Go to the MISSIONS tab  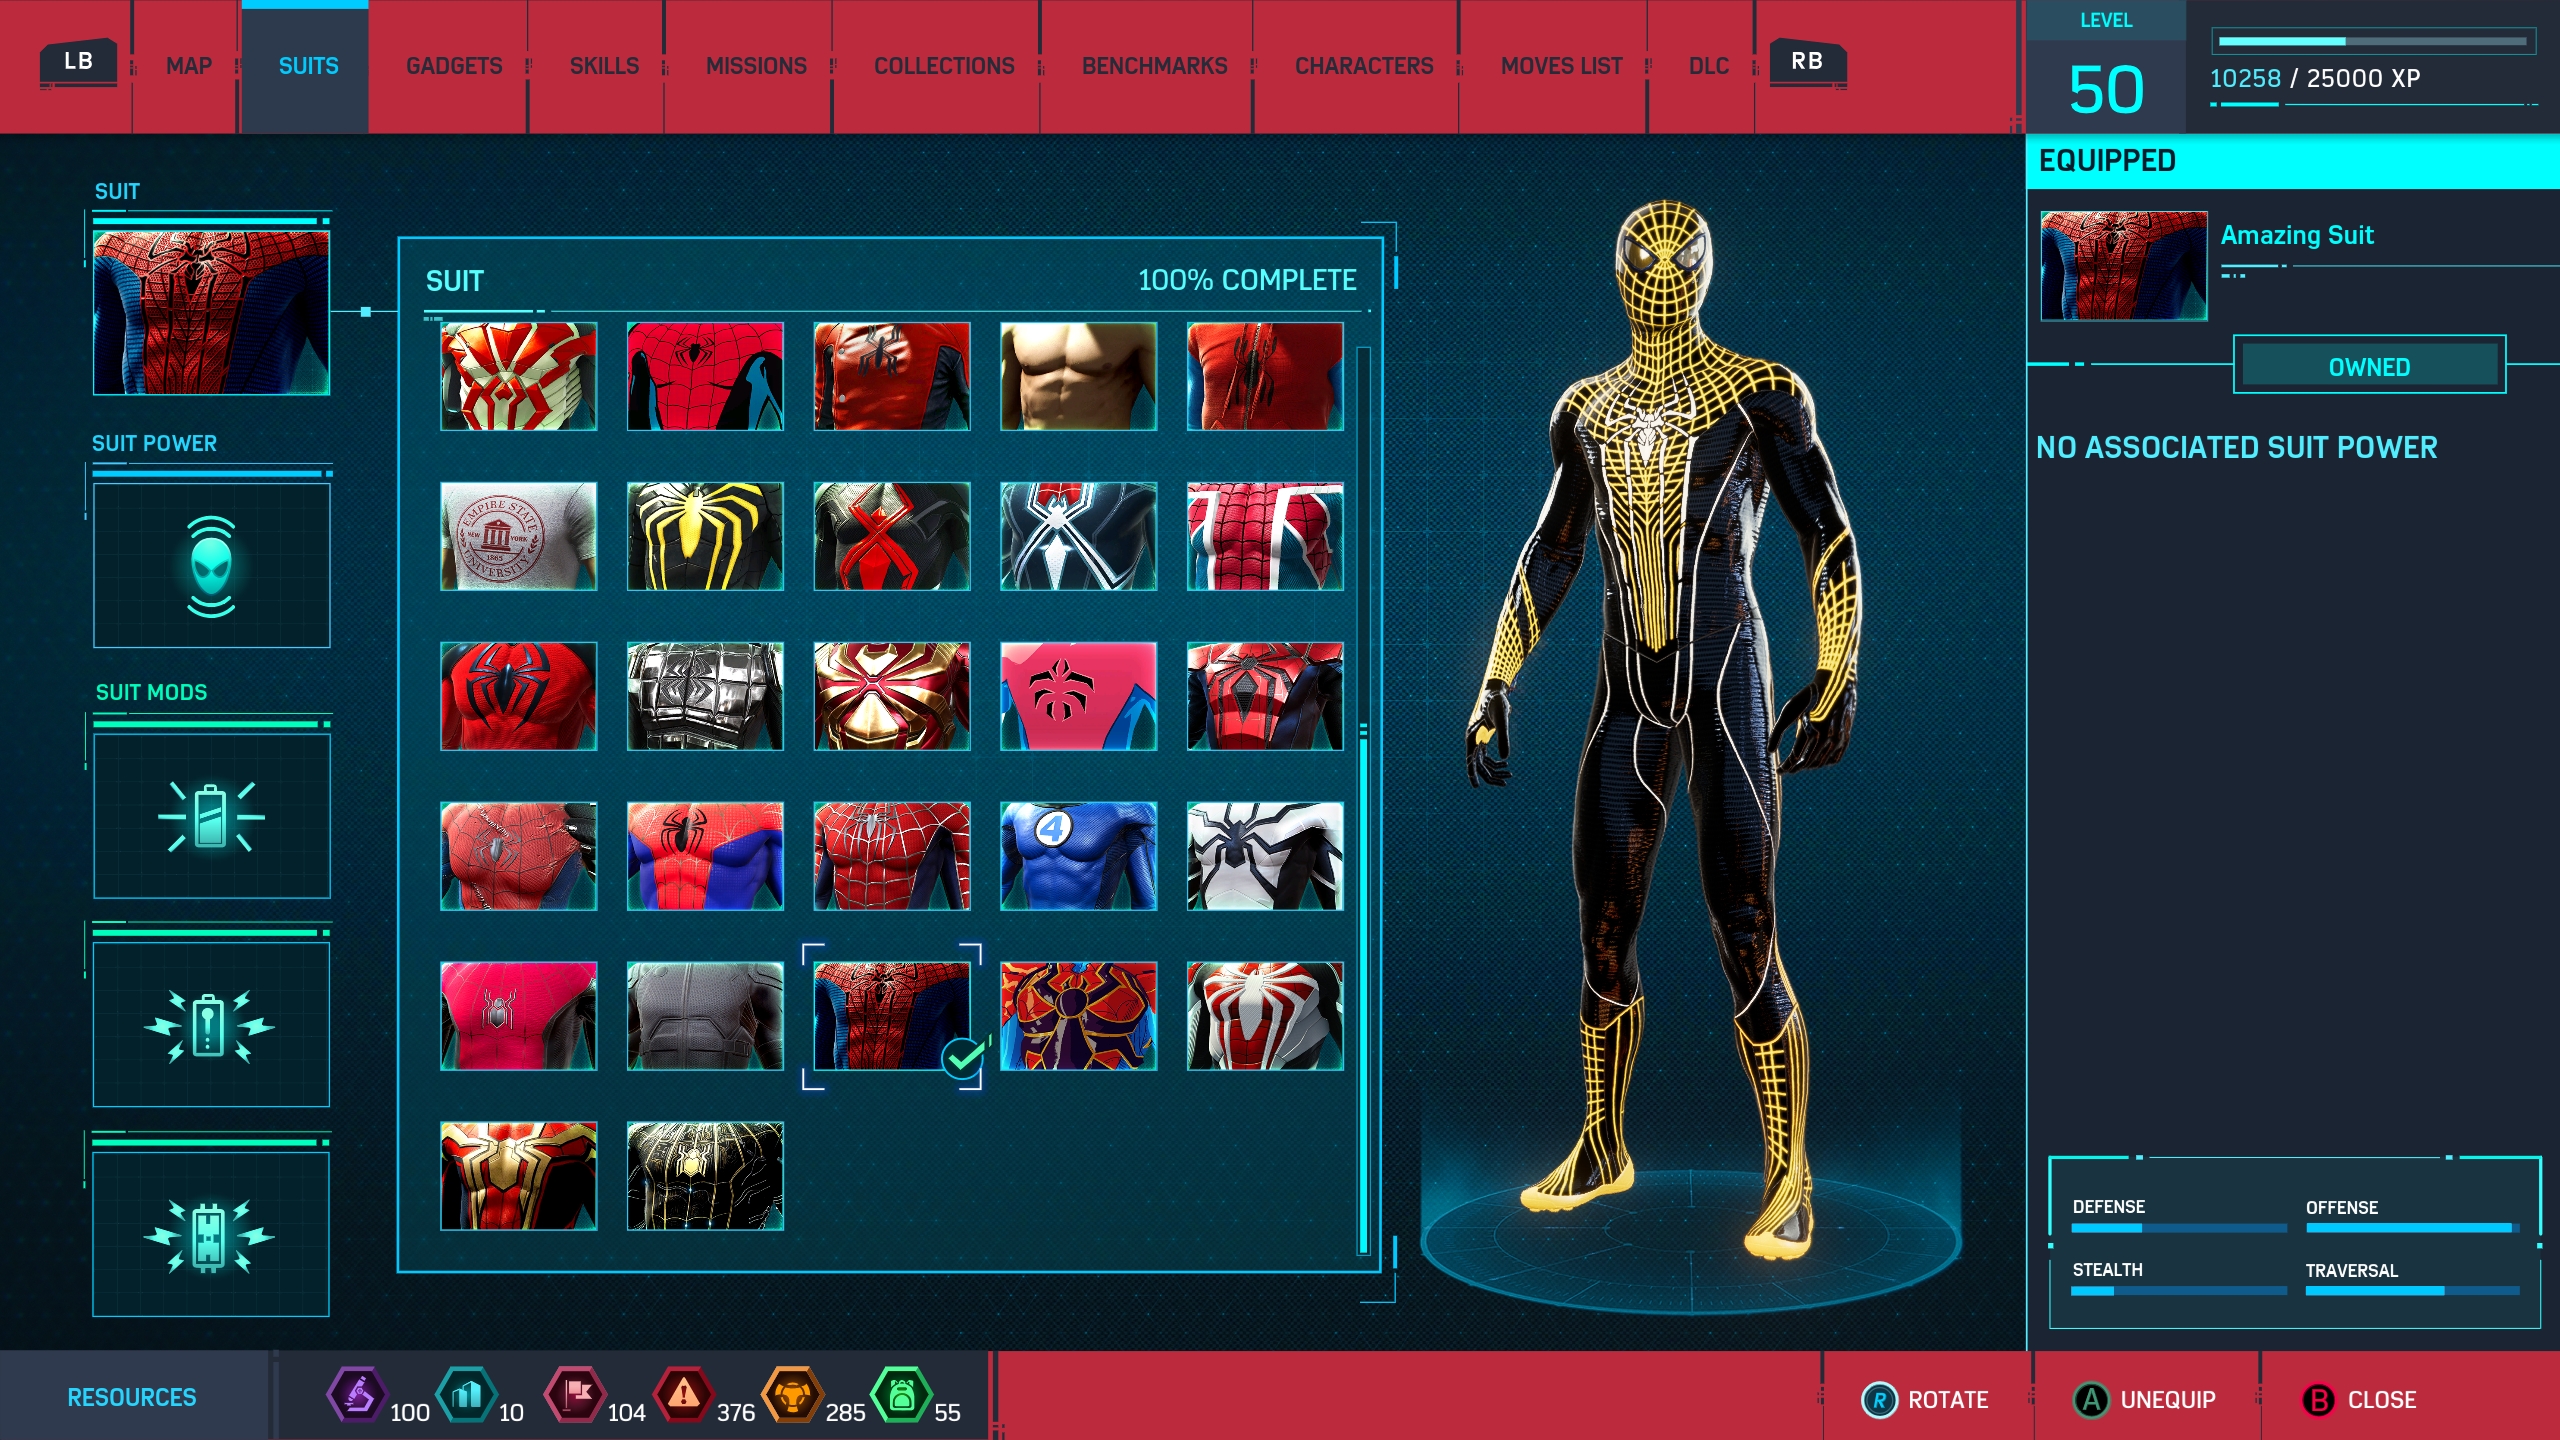click(x=756, y=66)
